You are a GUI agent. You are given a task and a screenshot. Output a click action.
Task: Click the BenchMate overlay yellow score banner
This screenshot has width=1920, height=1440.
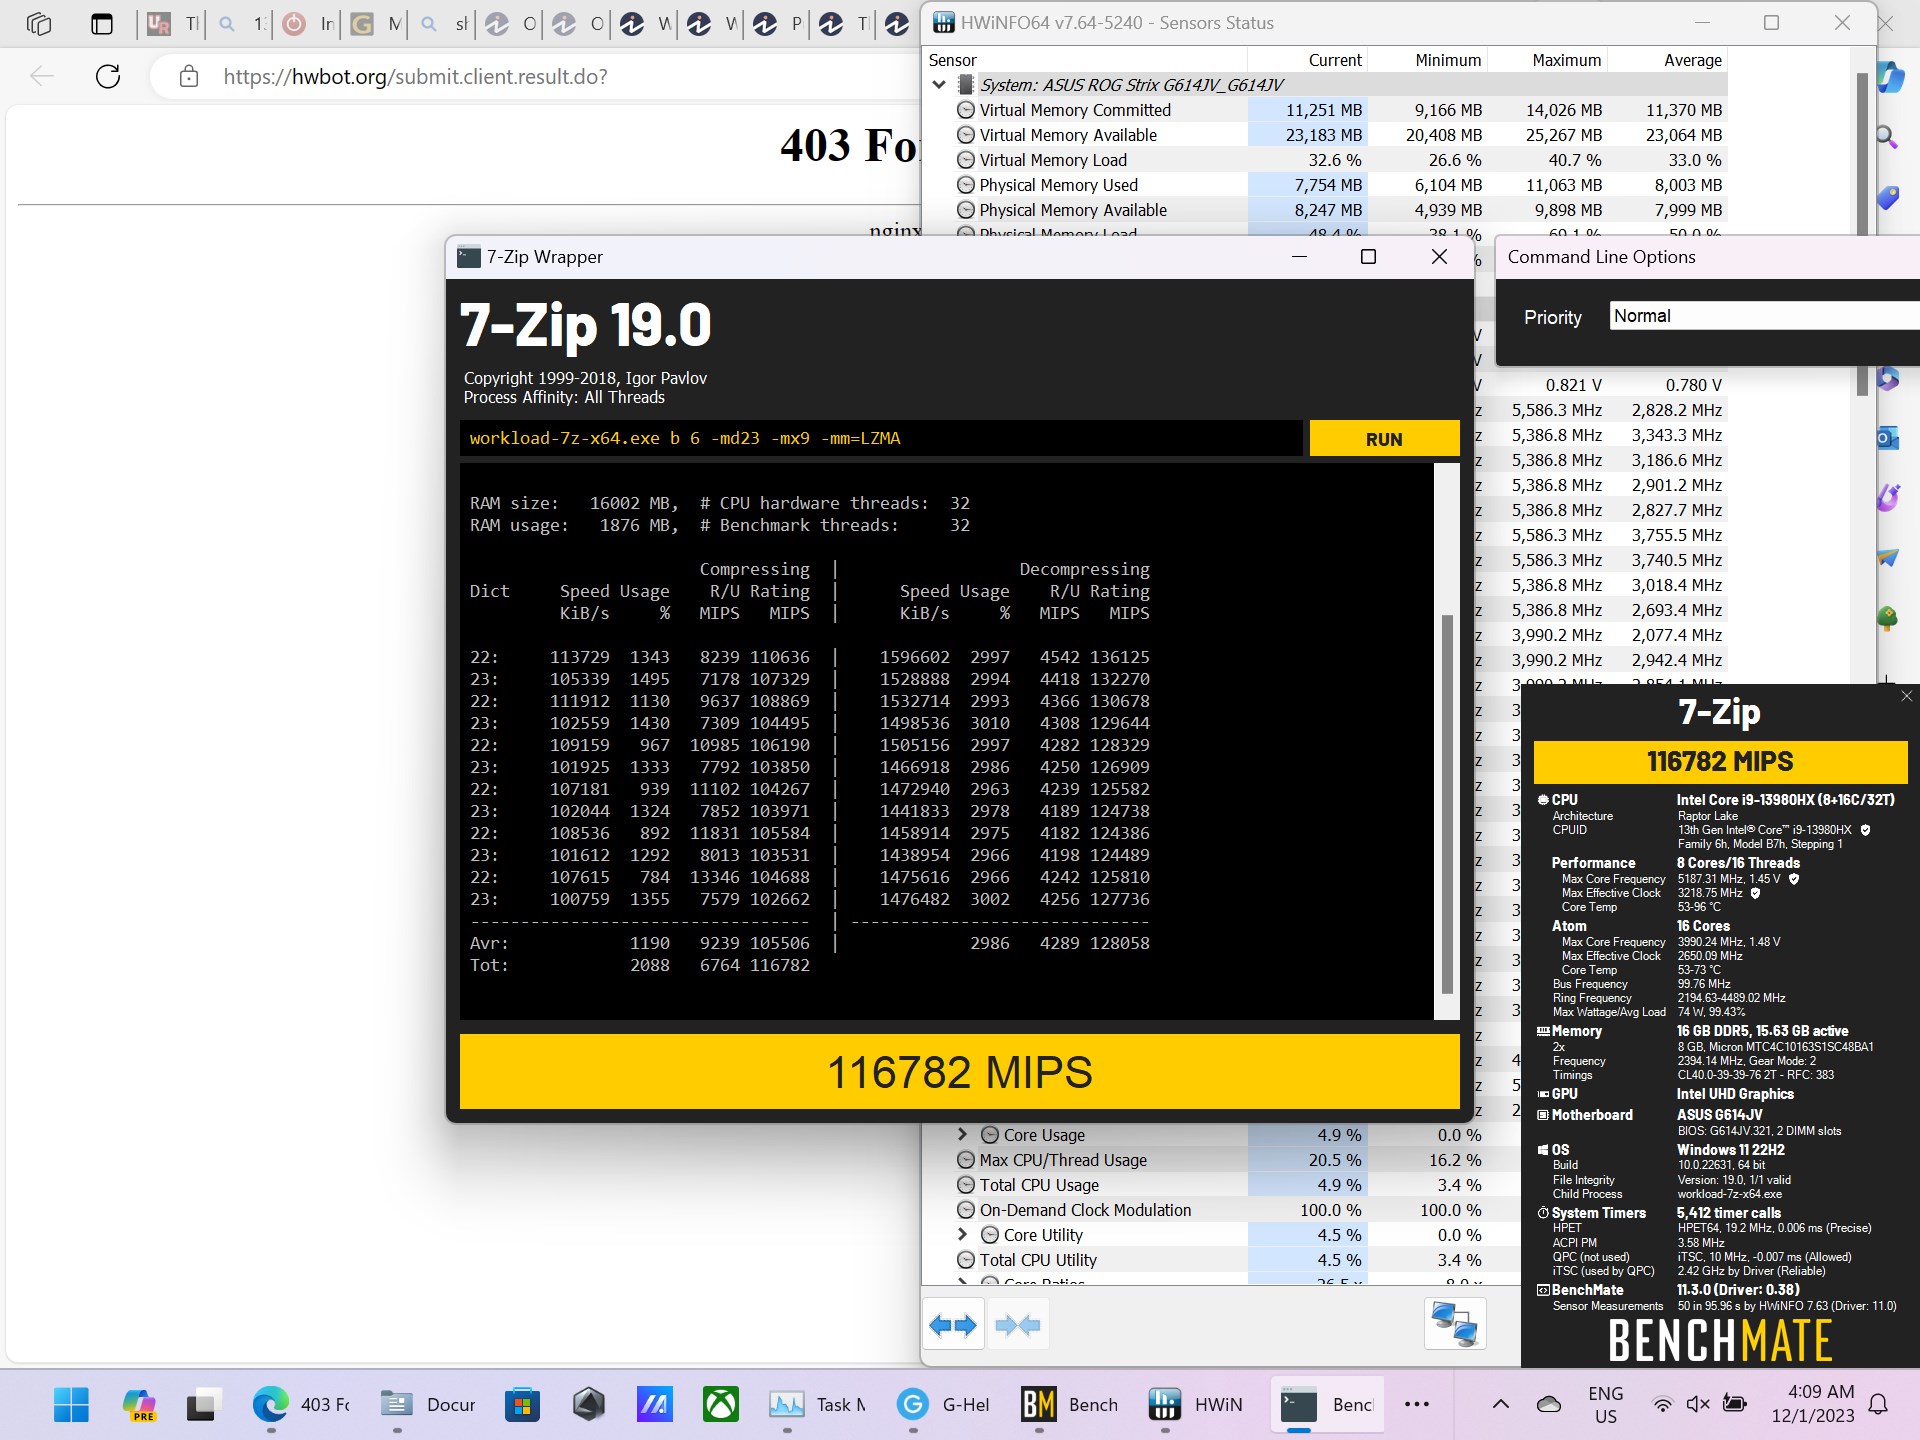(x=1720, y=761)
